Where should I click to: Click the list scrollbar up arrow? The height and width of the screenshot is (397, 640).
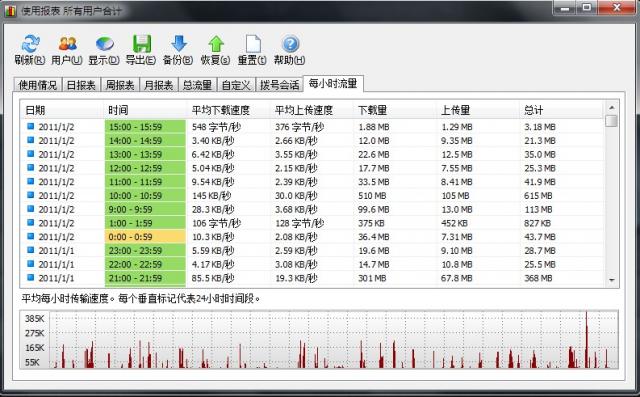(611, 108)
